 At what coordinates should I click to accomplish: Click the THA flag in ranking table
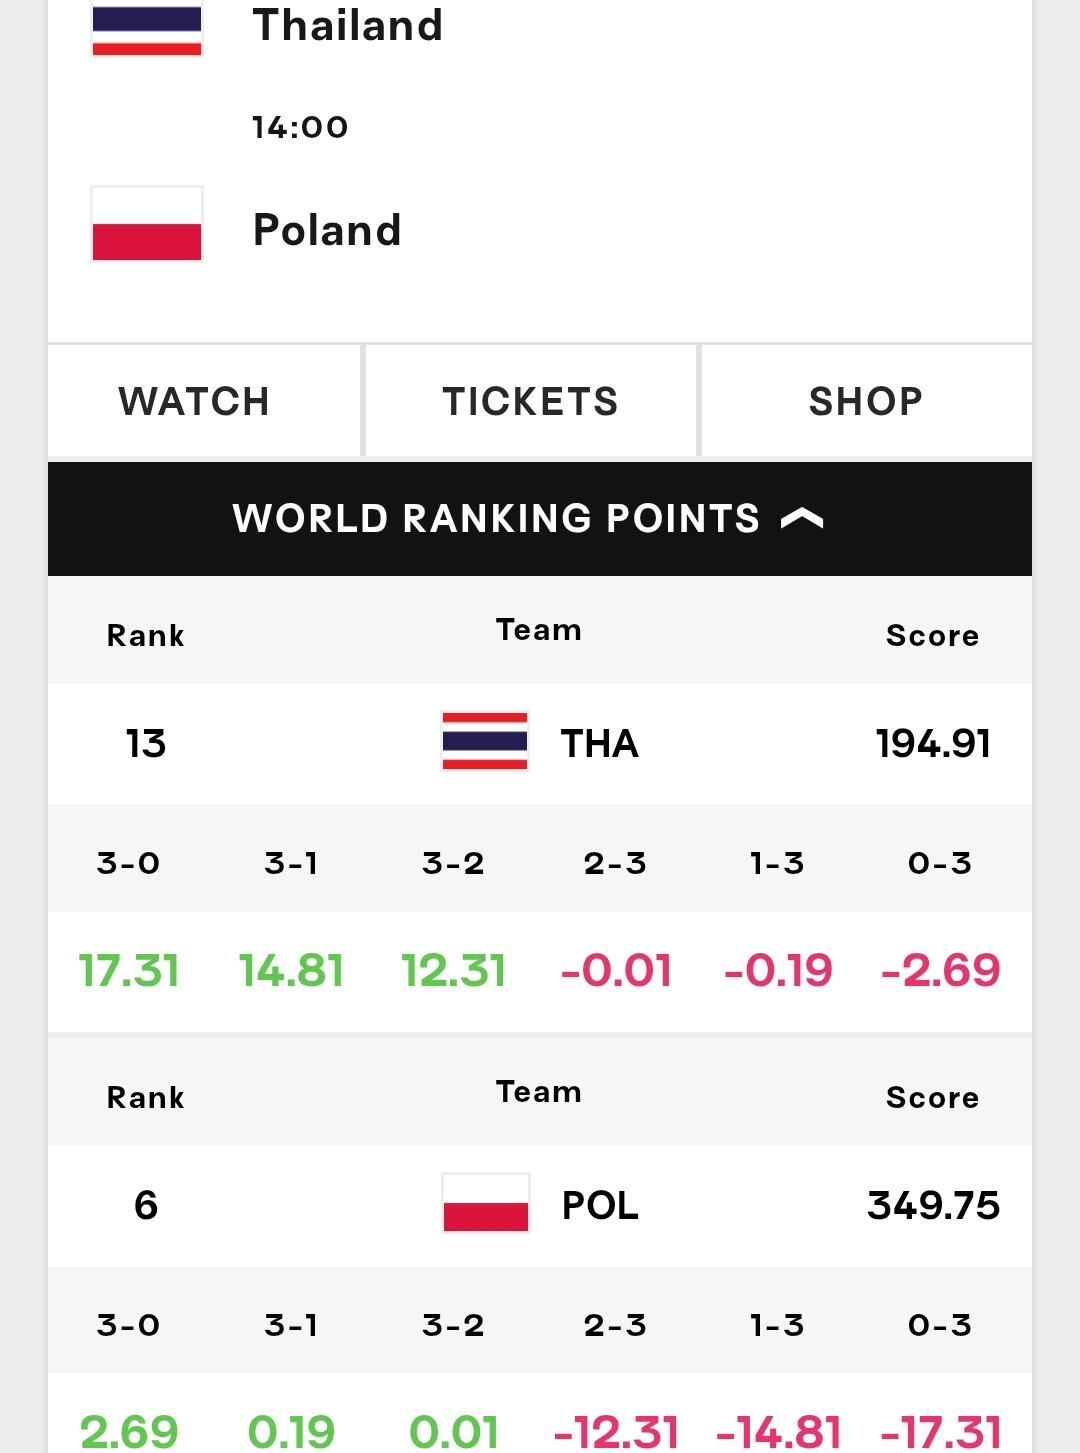pos(485,741)
